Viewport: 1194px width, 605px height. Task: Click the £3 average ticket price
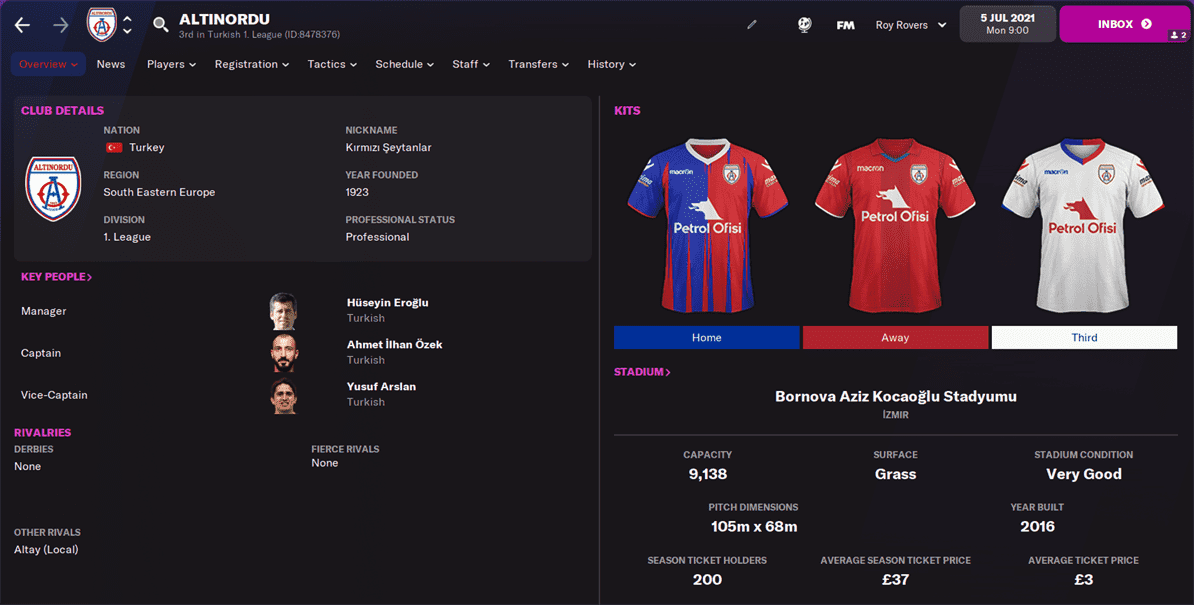(x=1084, y=580)
